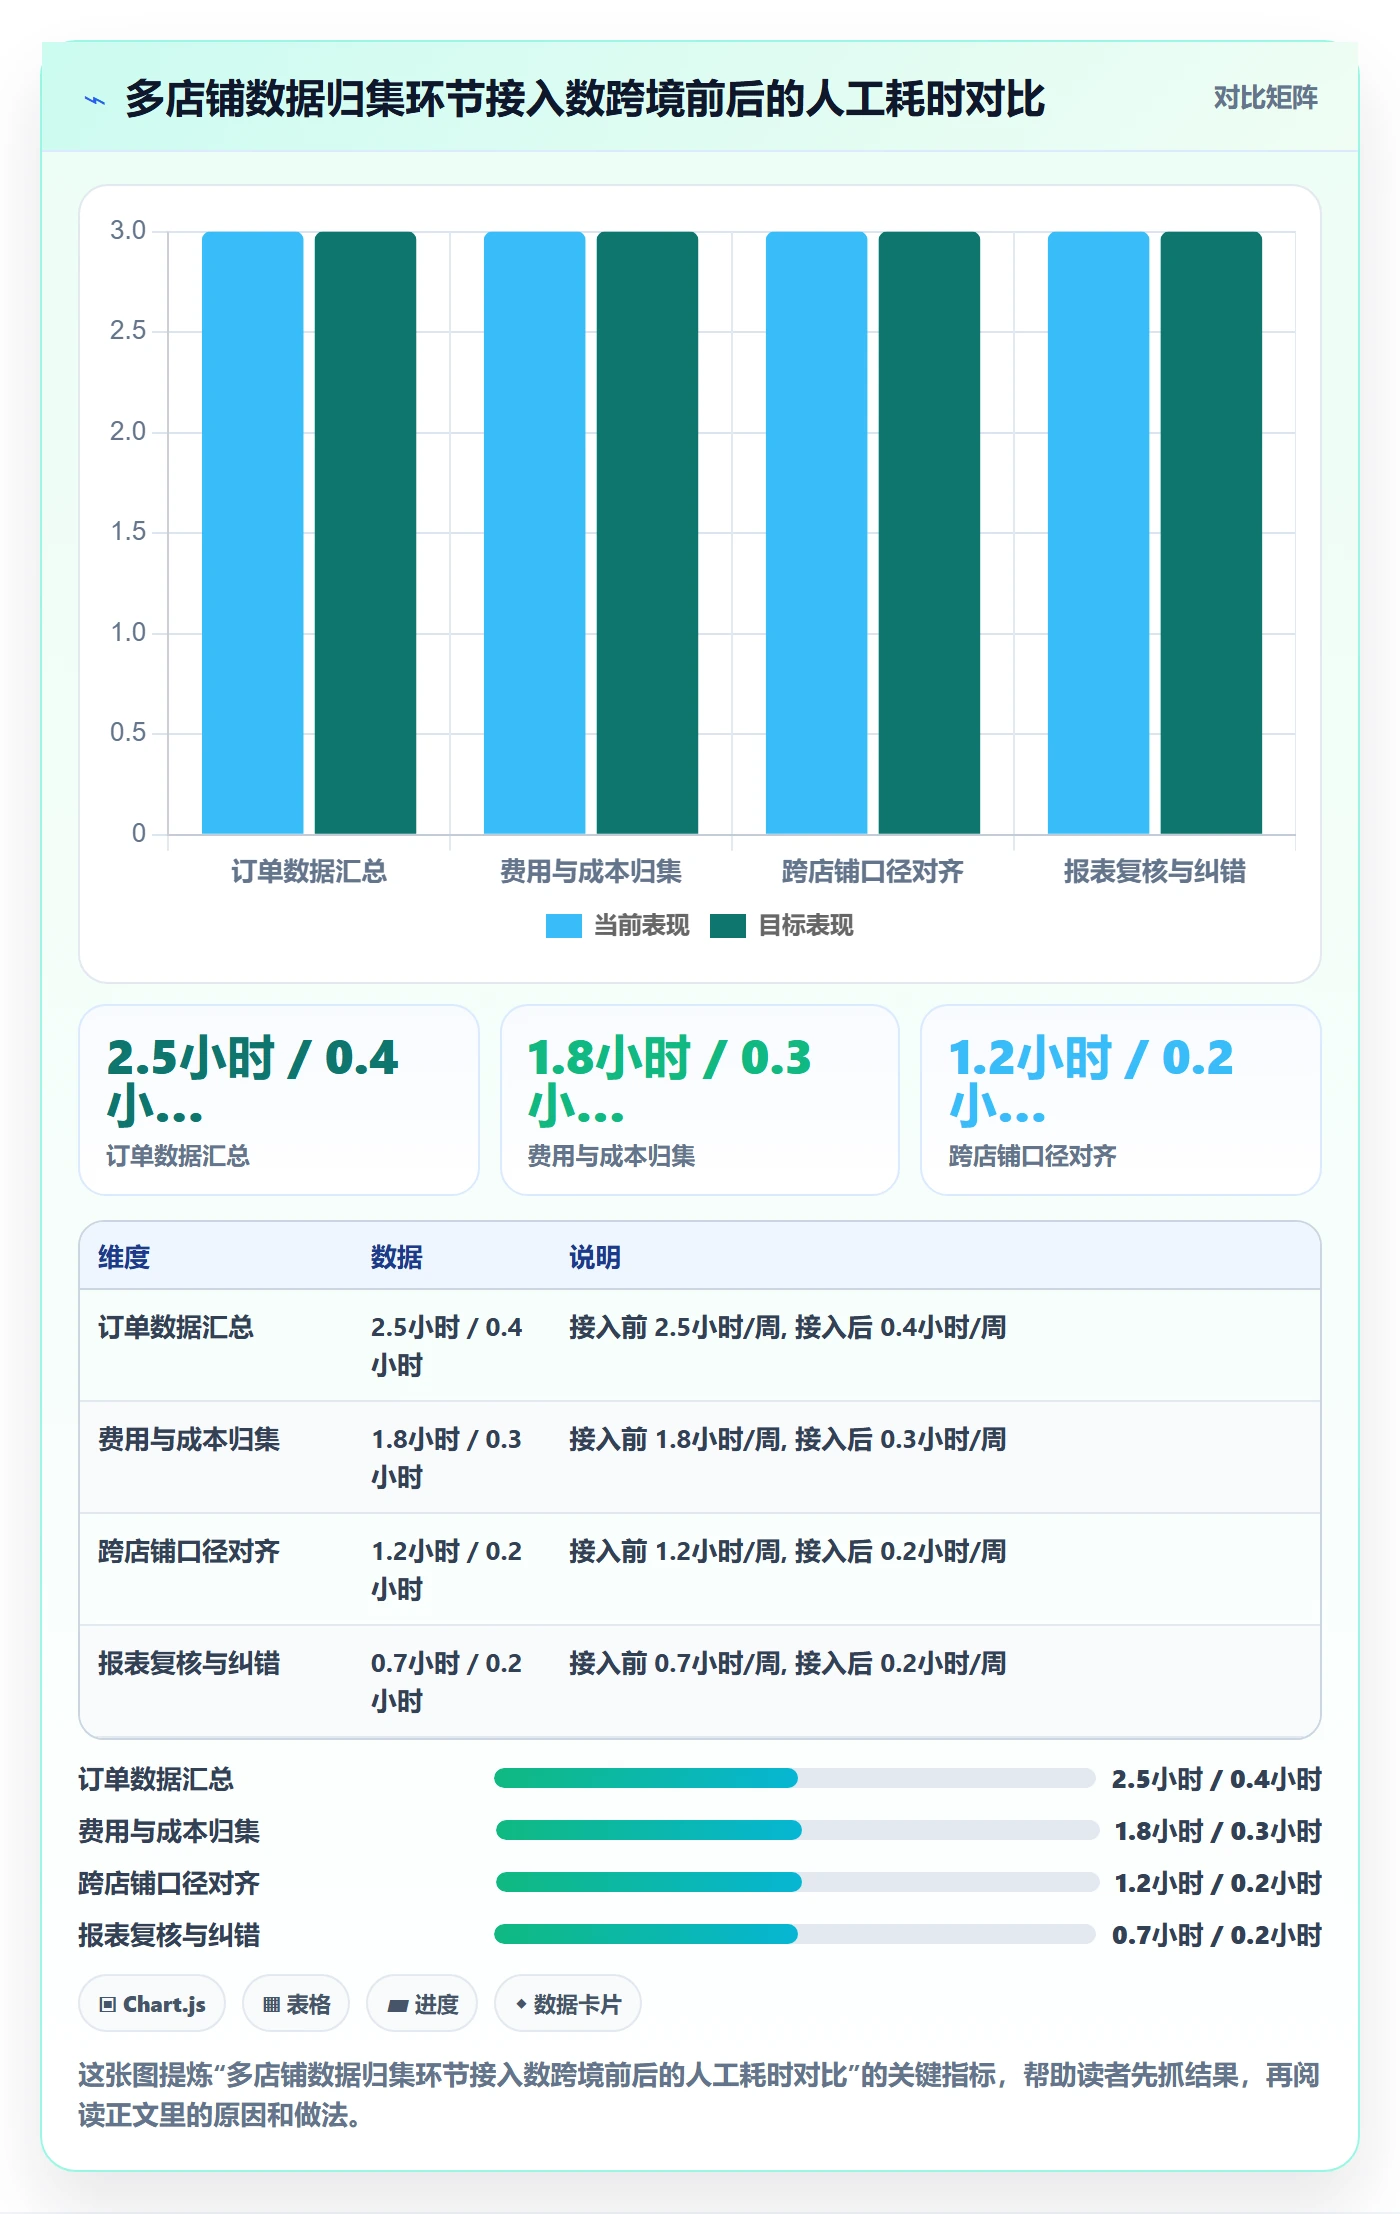Screen dimensions: 1400x2214
Task: Click the 0.7小时 / 0.2小时 progress value
Action: click(x=1217, y=1935)
